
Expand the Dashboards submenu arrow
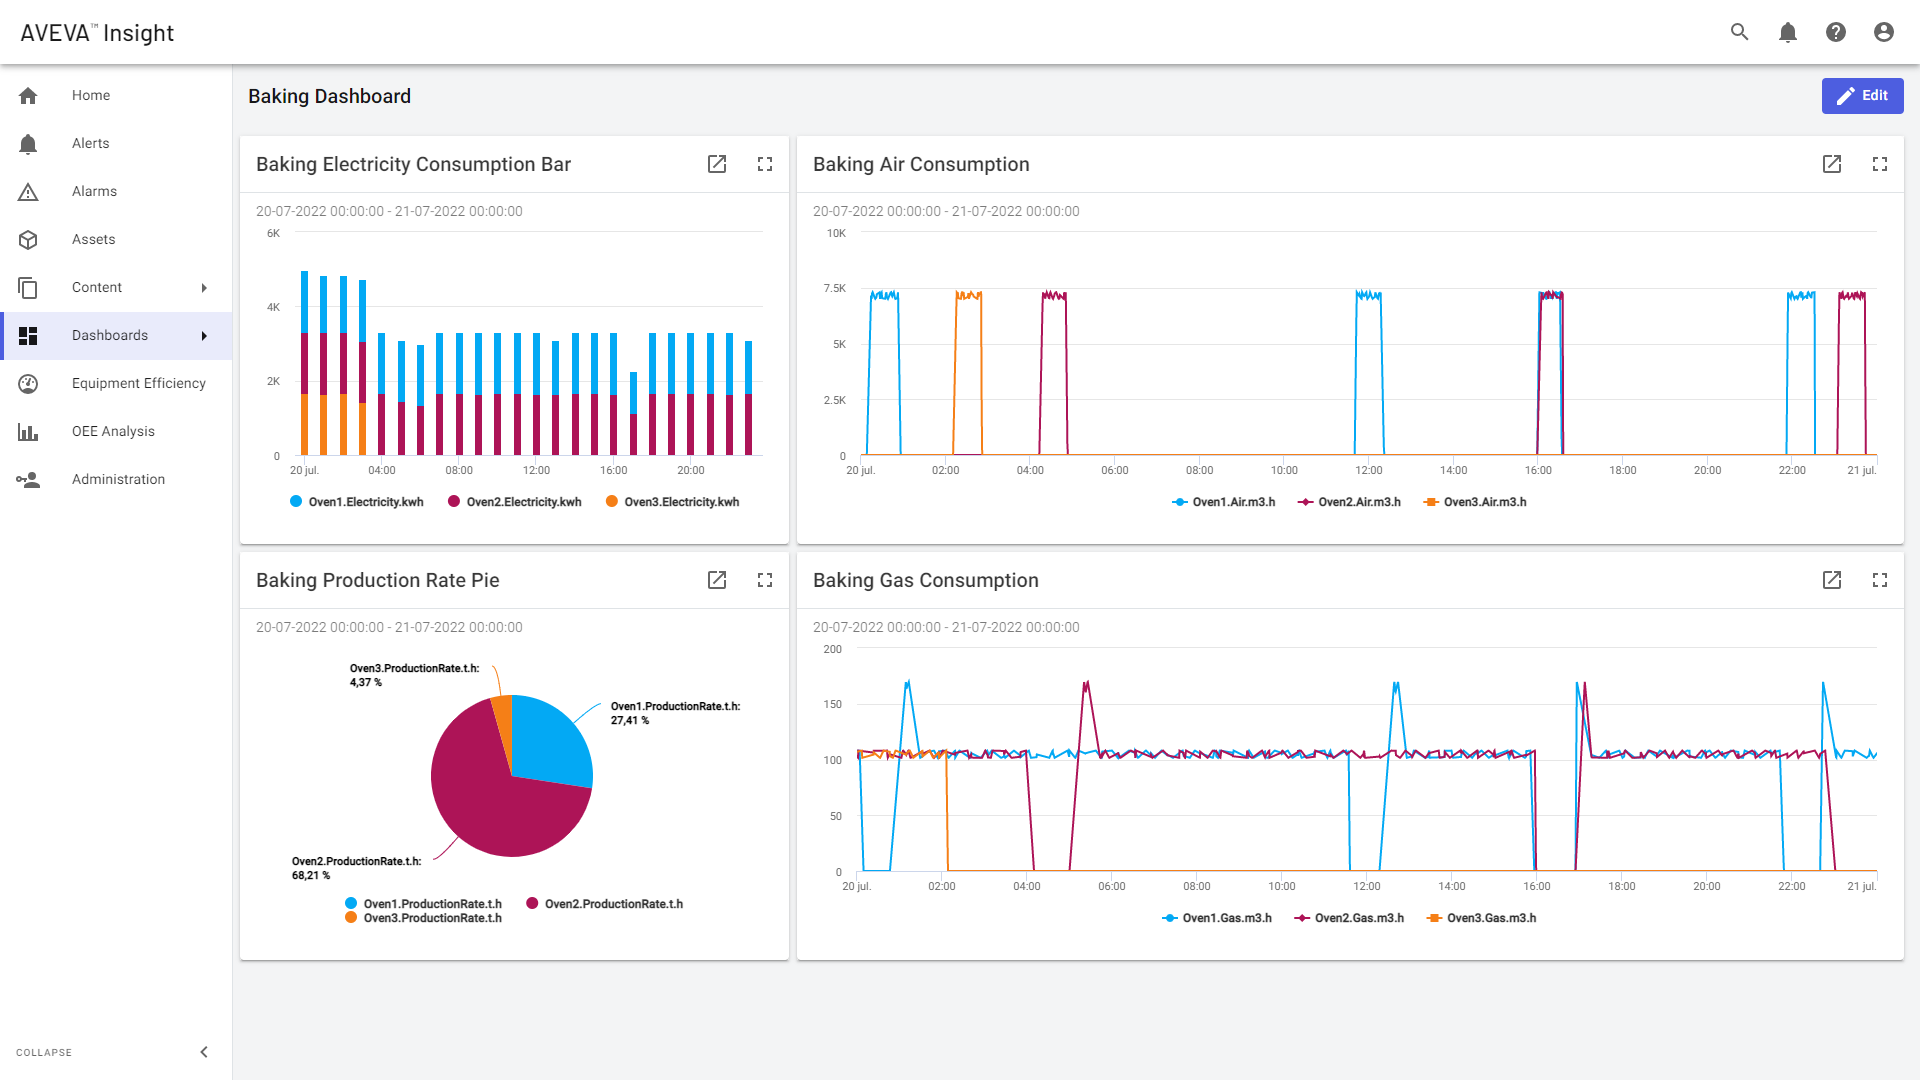[x=204, y=336]
